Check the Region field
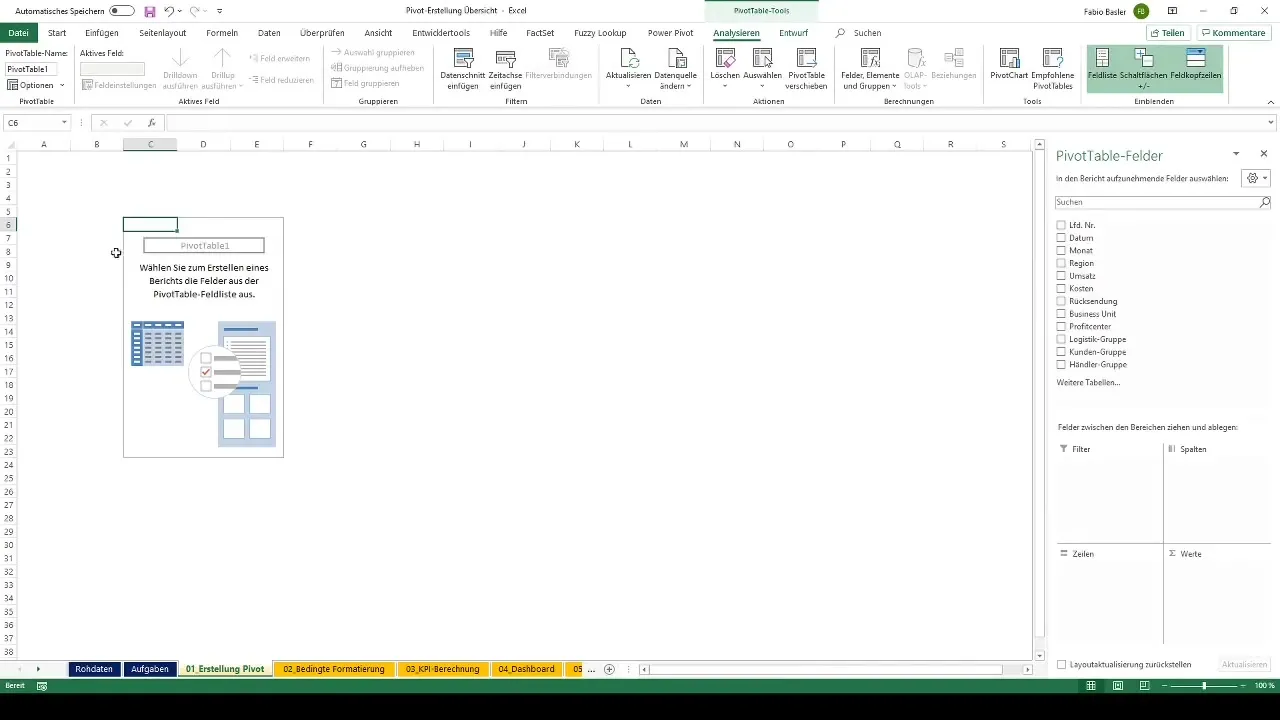Viewport: 1280px width, 720px height. (x=1061, y=263)
